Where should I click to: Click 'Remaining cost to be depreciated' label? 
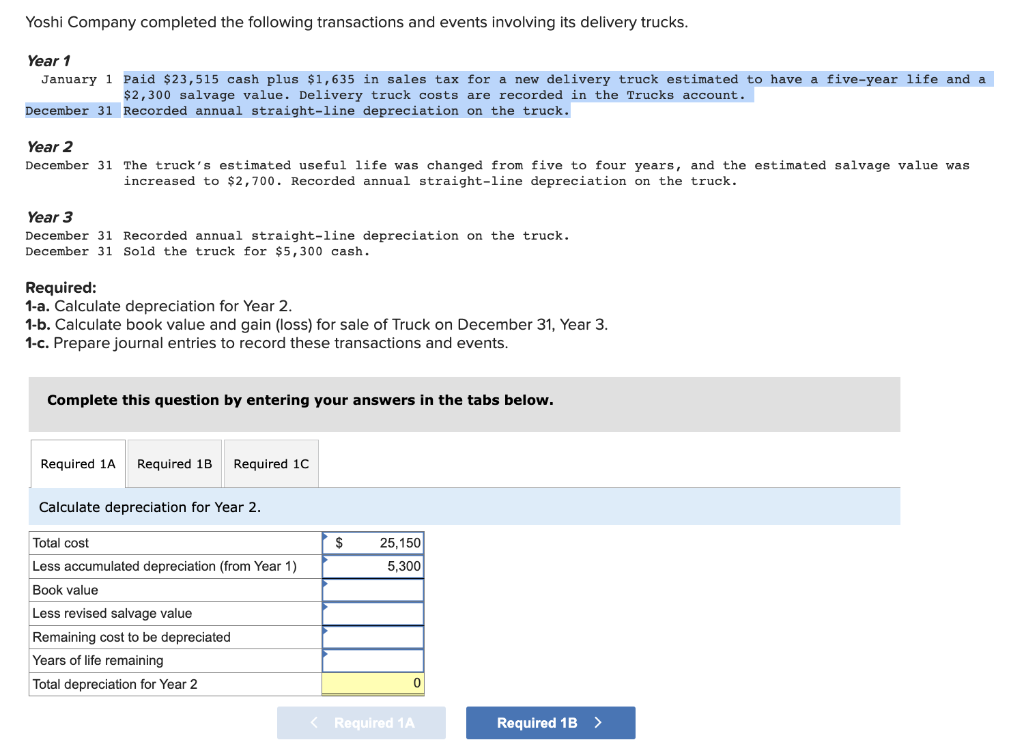pyautogui.click(x=131, y=637)
